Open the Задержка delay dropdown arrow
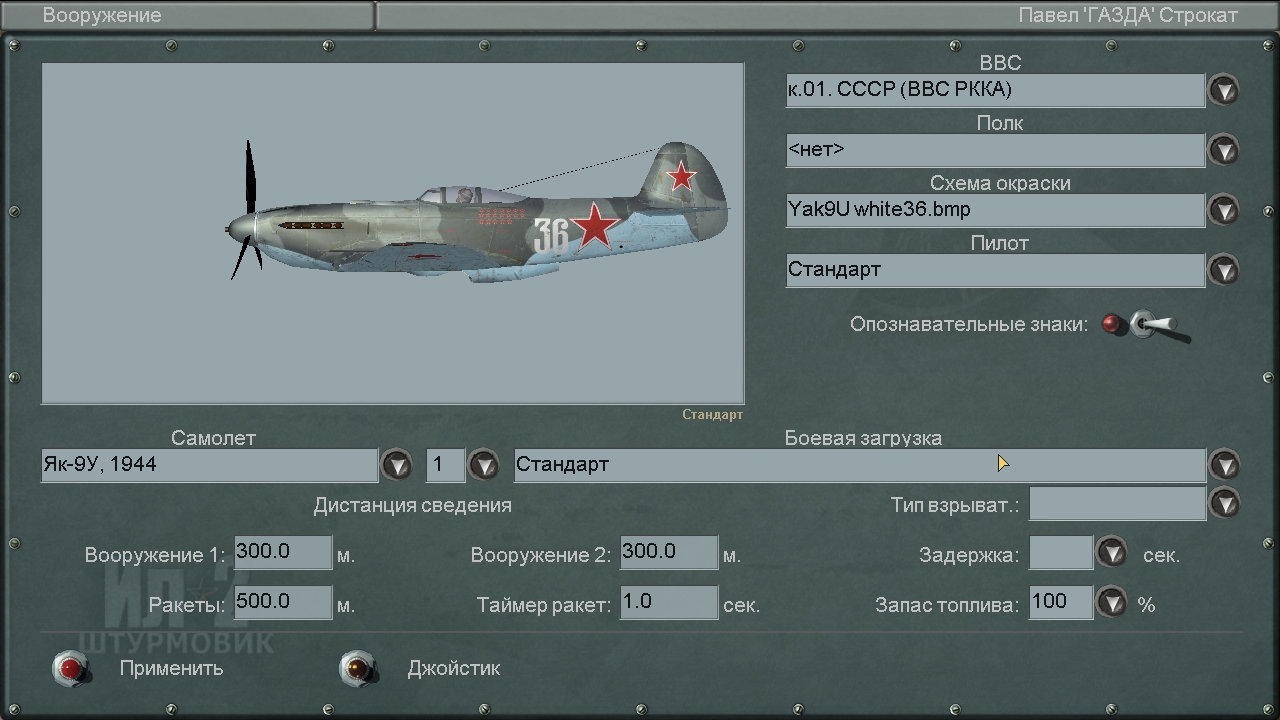 [1112, 552]
